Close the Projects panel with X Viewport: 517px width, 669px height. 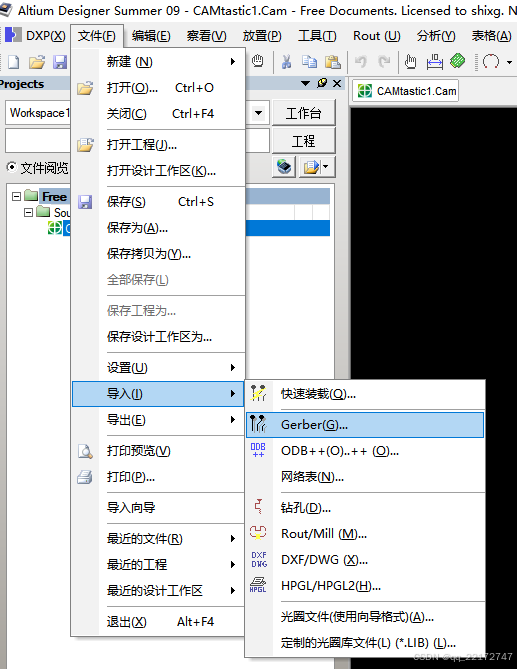337,83
